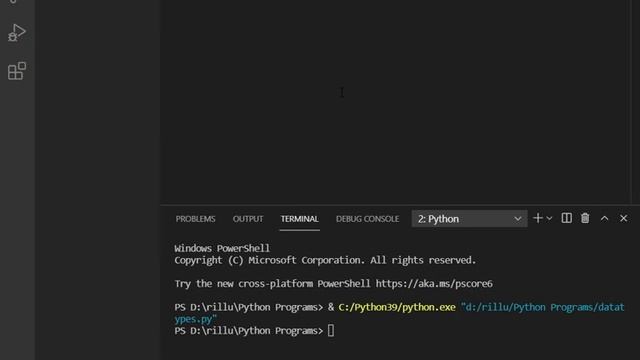The image size is (640, 360).
Task: Click the terminal prompt cursor line
Action: [x=254, y=331]
